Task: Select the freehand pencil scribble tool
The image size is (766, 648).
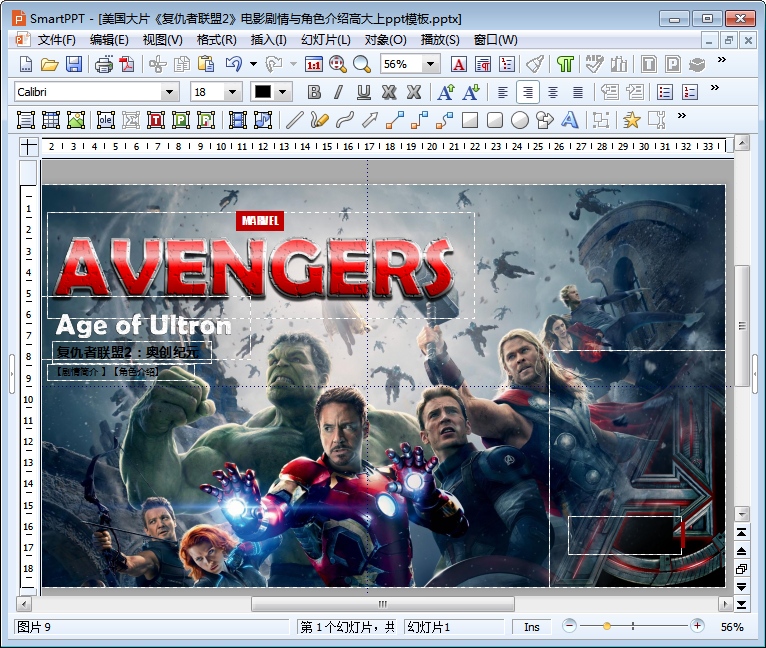Action: coord(319,120)
